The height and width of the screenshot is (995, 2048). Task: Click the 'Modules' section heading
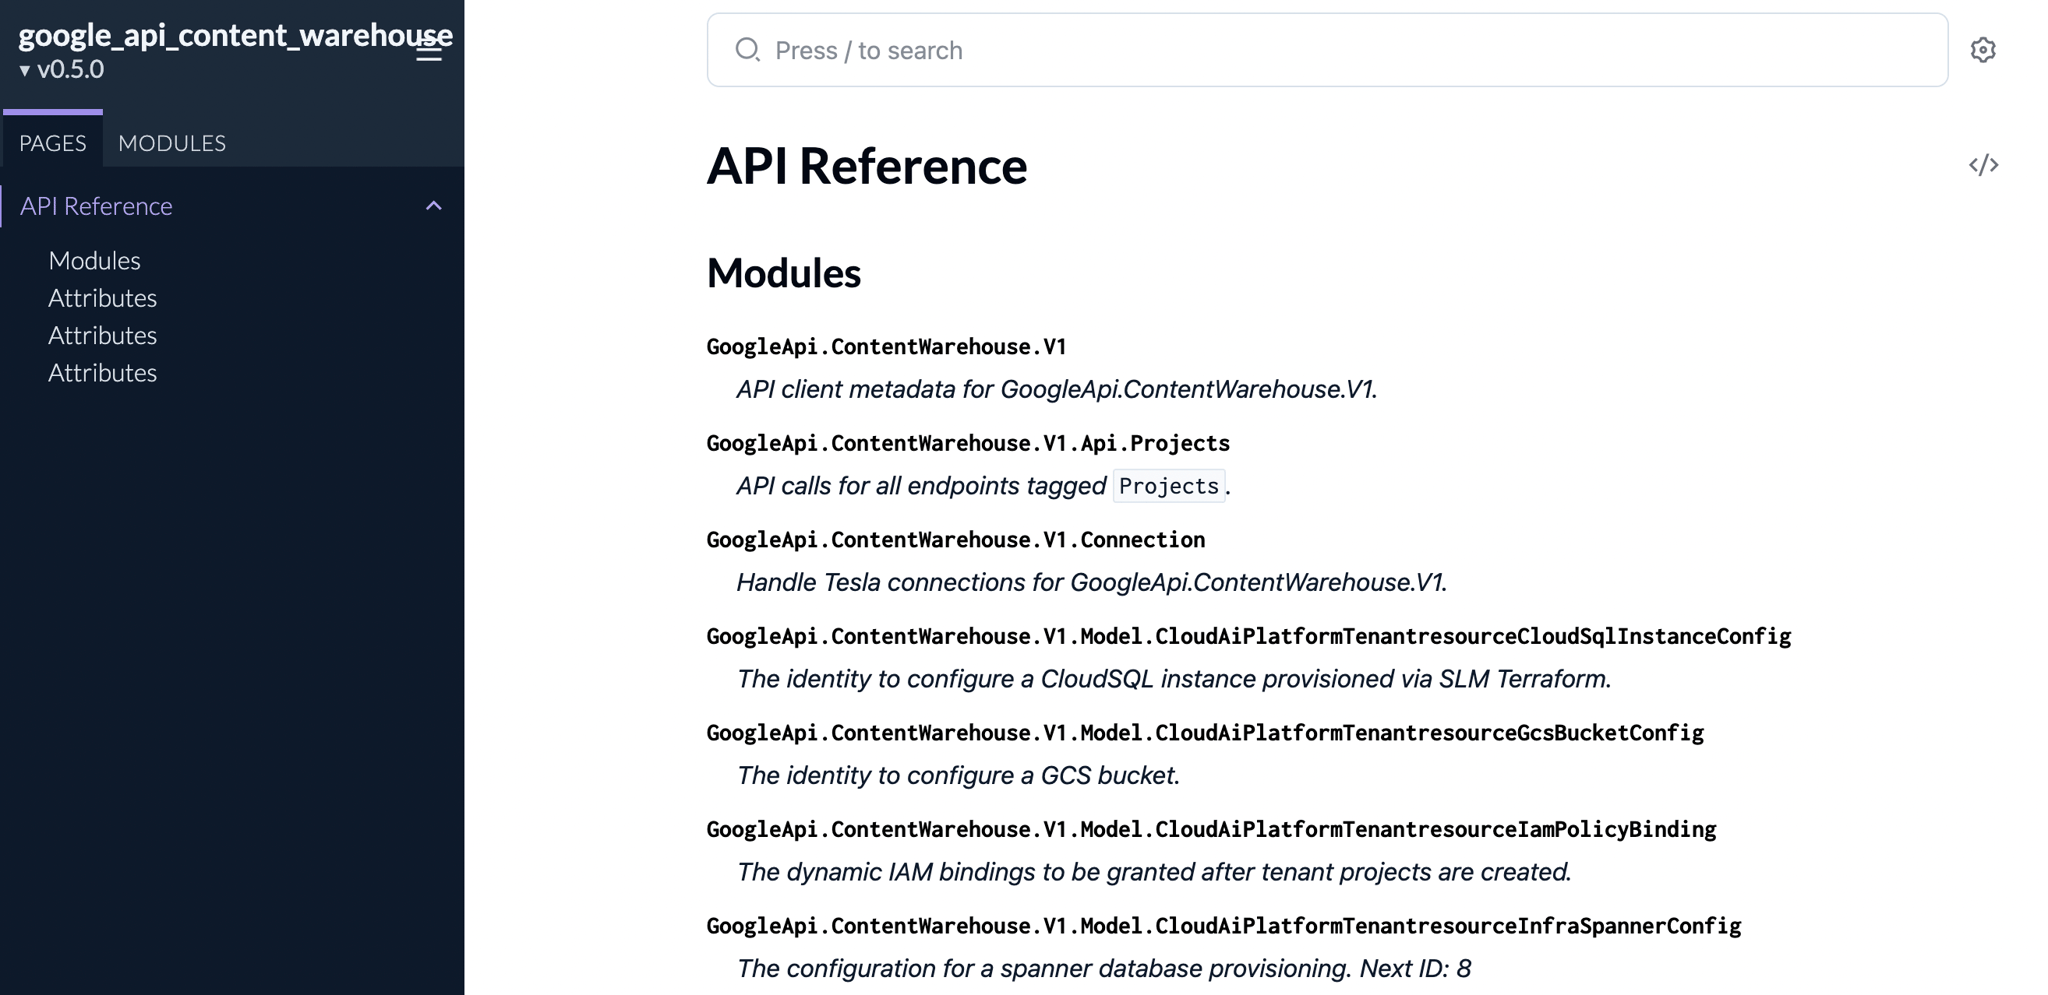(x=783, y=273)
